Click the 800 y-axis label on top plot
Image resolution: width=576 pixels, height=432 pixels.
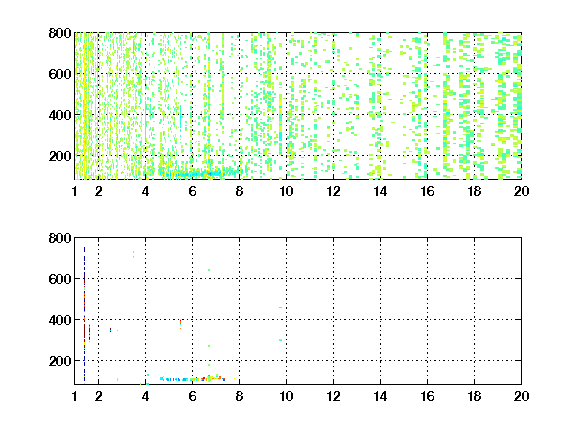coord(60,33)
